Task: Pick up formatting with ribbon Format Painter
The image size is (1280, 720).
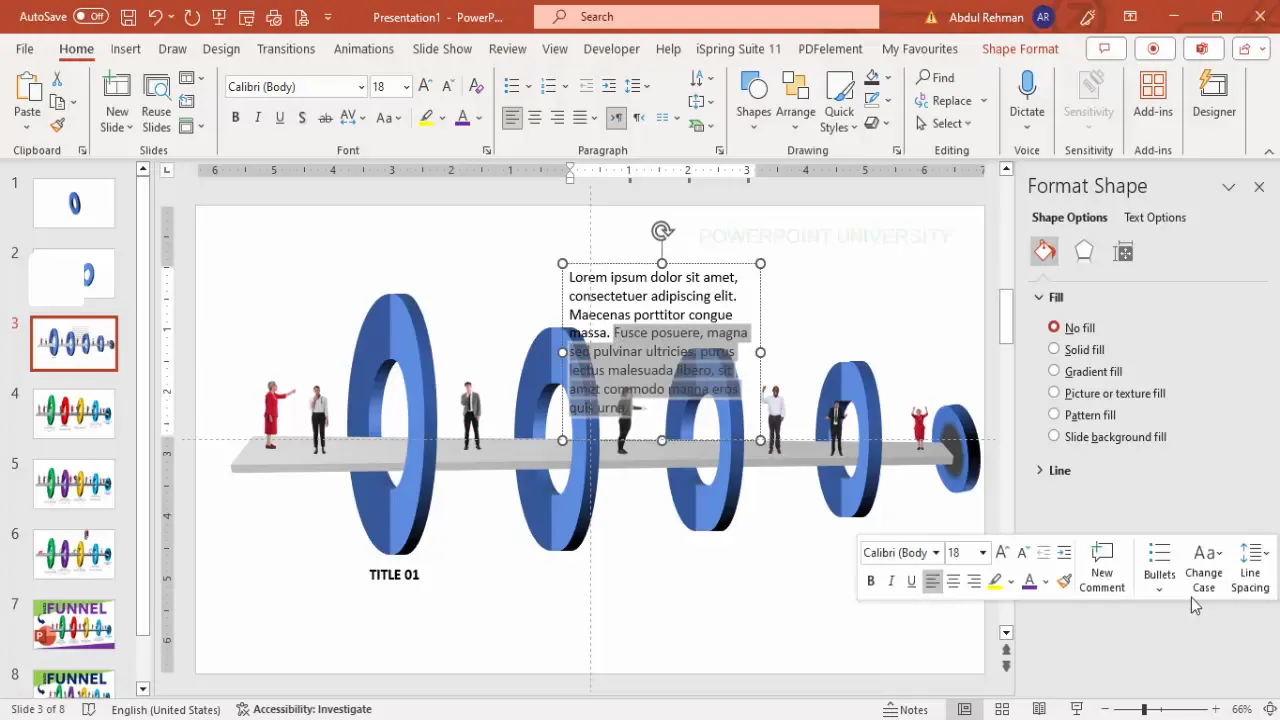Action: [x=57, y=125]
